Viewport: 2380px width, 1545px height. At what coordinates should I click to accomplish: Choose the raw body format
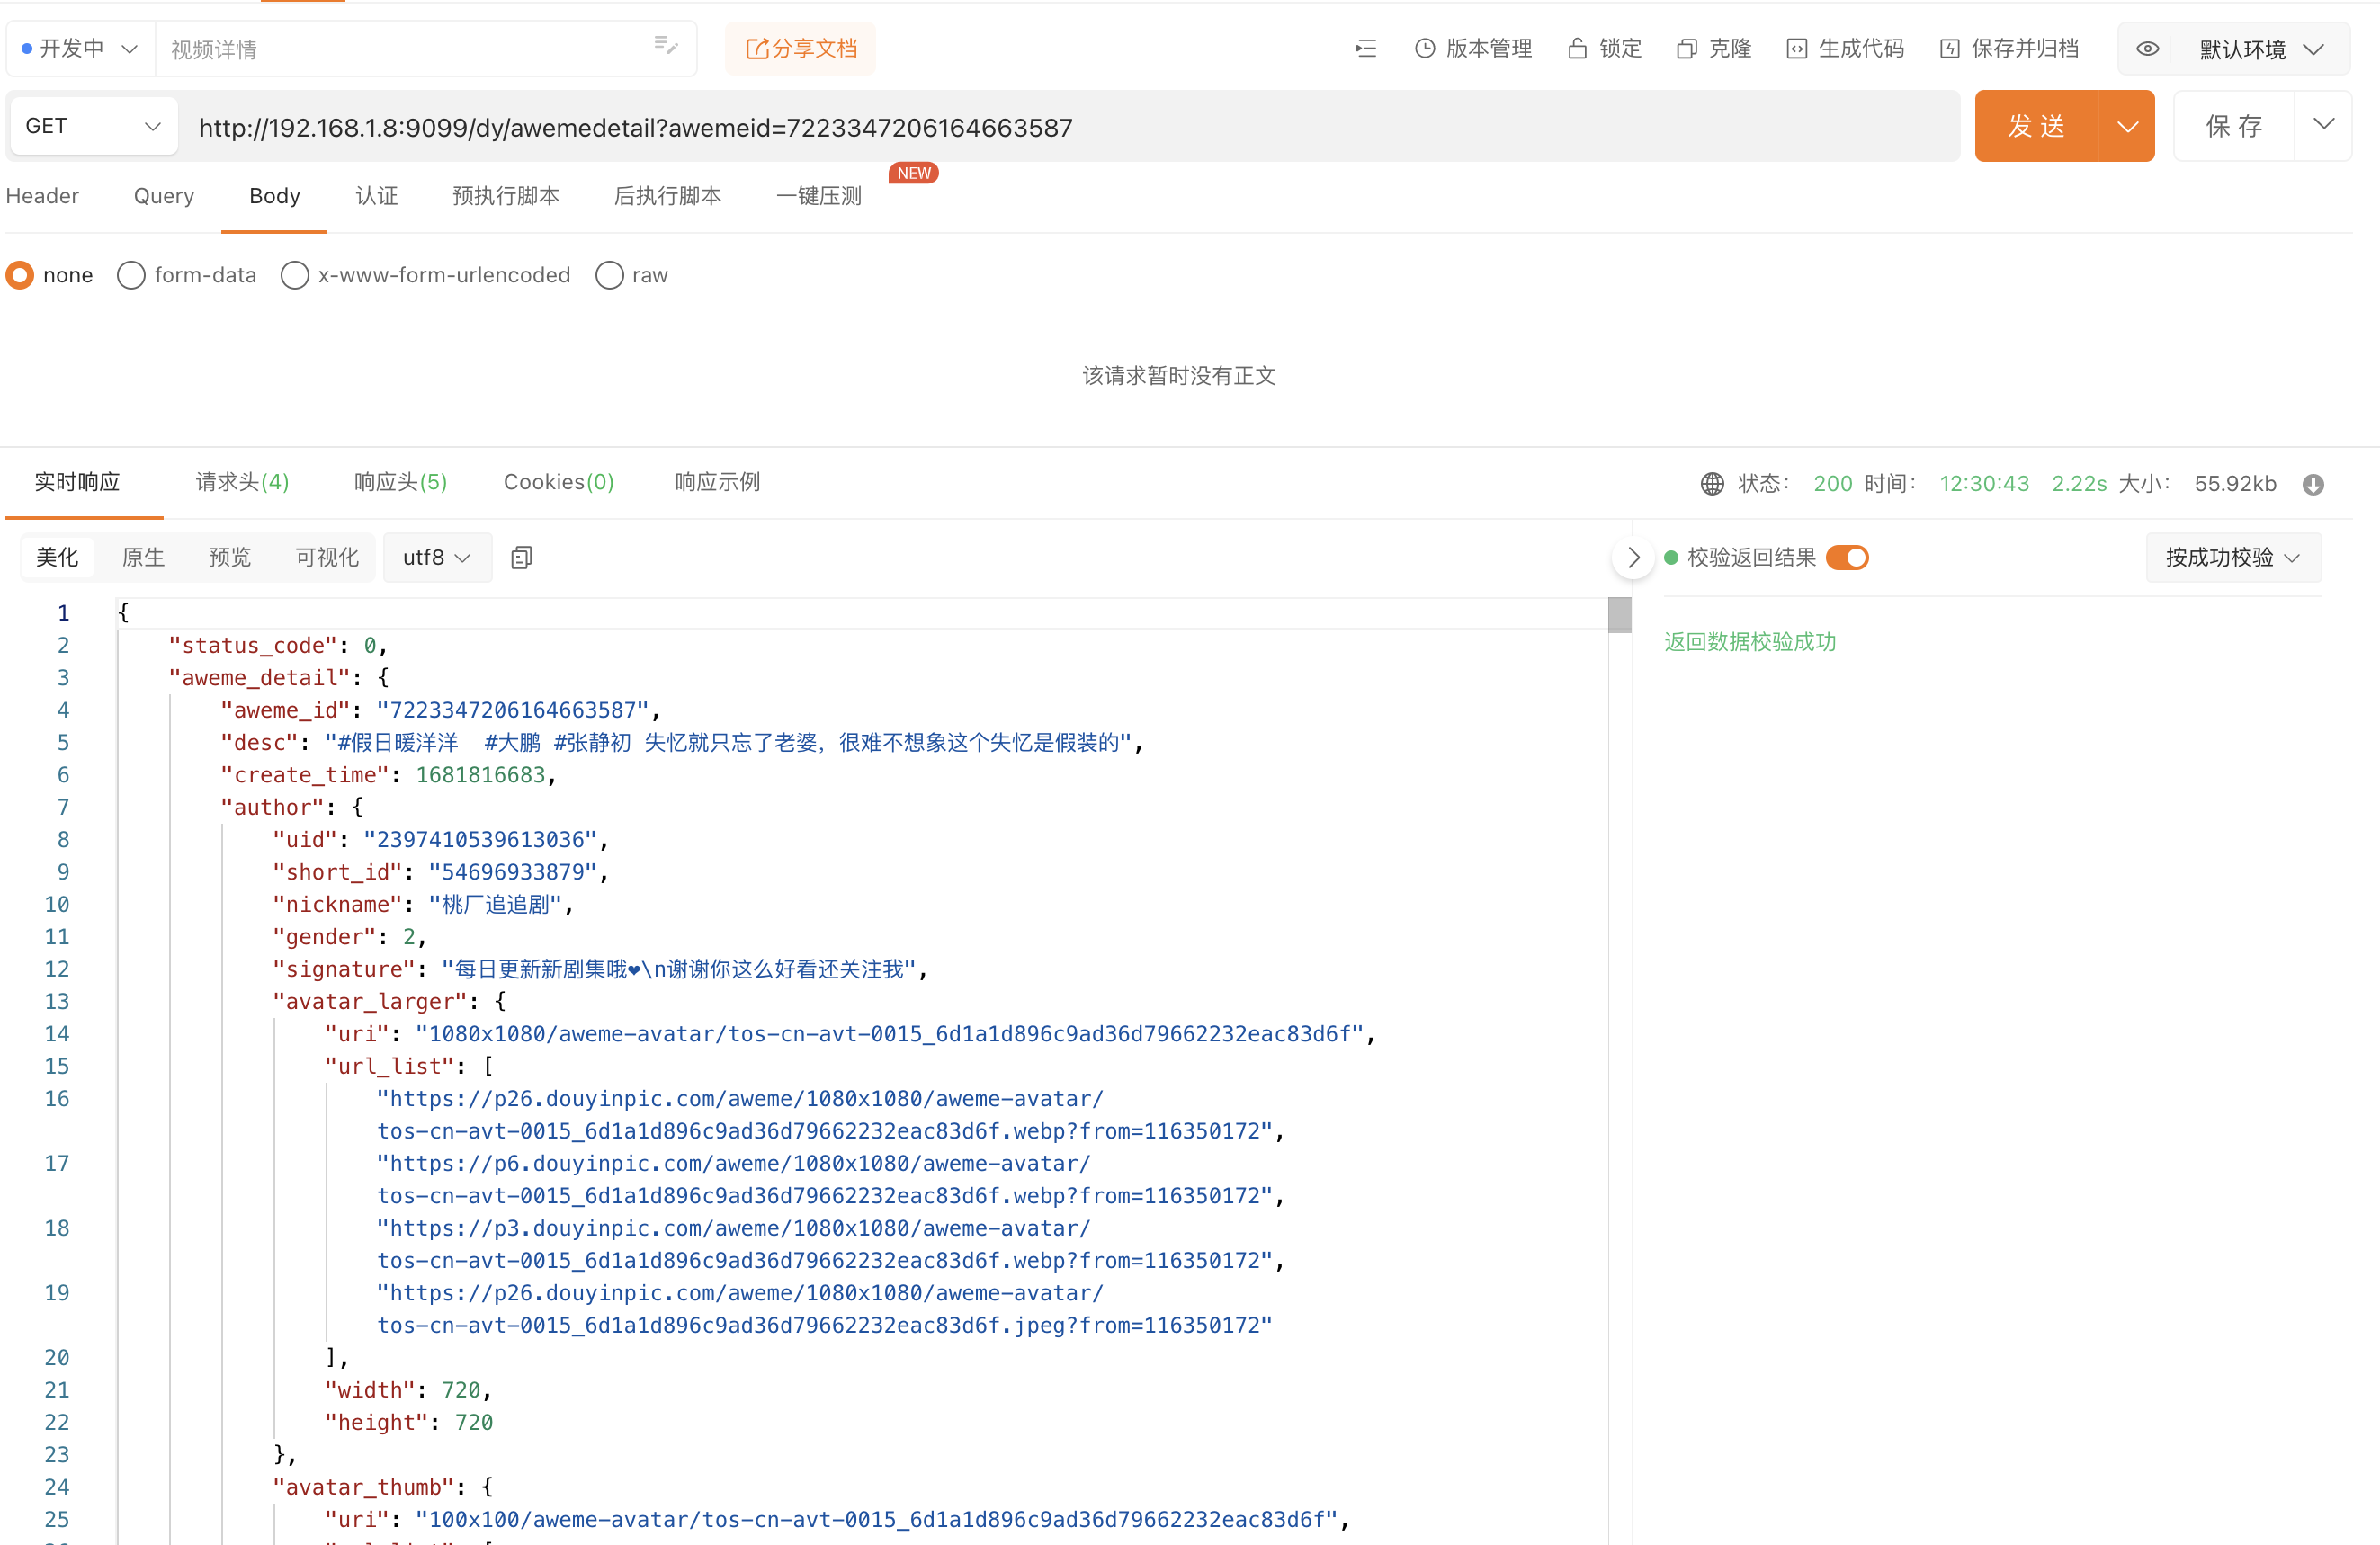point(610,275)
